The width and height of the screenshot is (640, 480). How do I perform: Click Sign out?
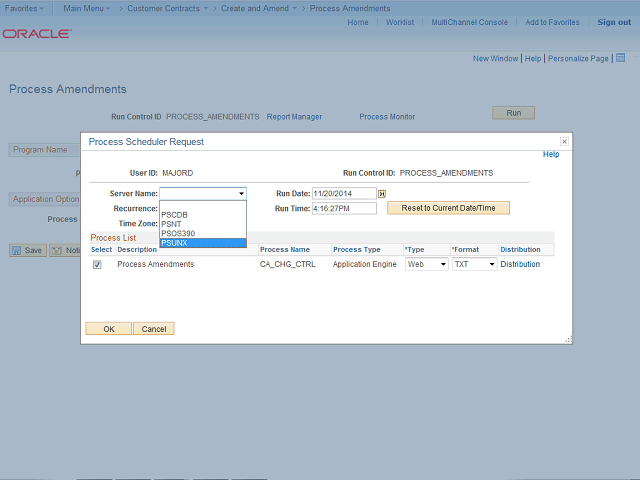[614, 22]
